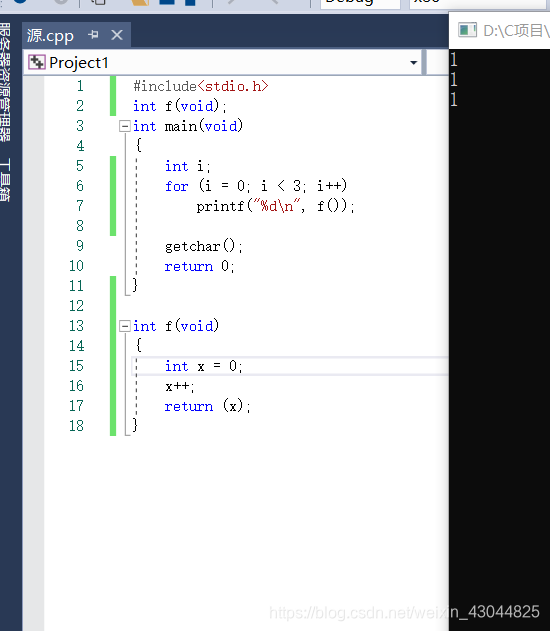This screenshot has width=550, height=631.
Task: Click the getchar(); line
Action: coord(204,246)
